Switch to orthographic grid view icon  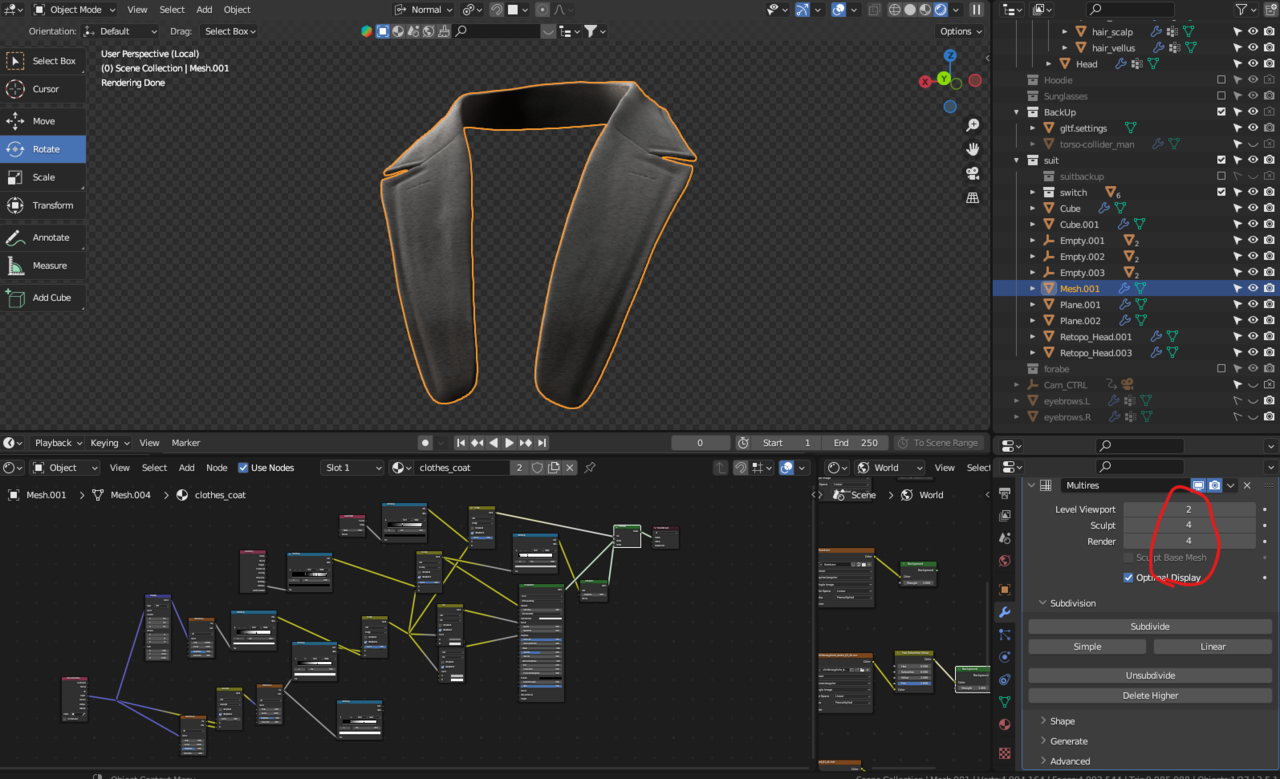tap(972, 197)
